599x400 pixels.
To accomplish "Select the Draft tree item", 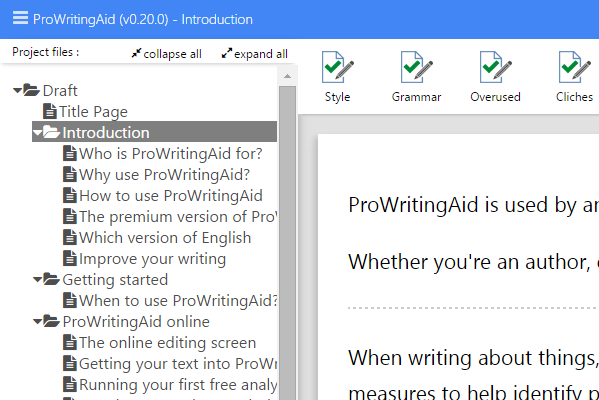I will [60, 91].
